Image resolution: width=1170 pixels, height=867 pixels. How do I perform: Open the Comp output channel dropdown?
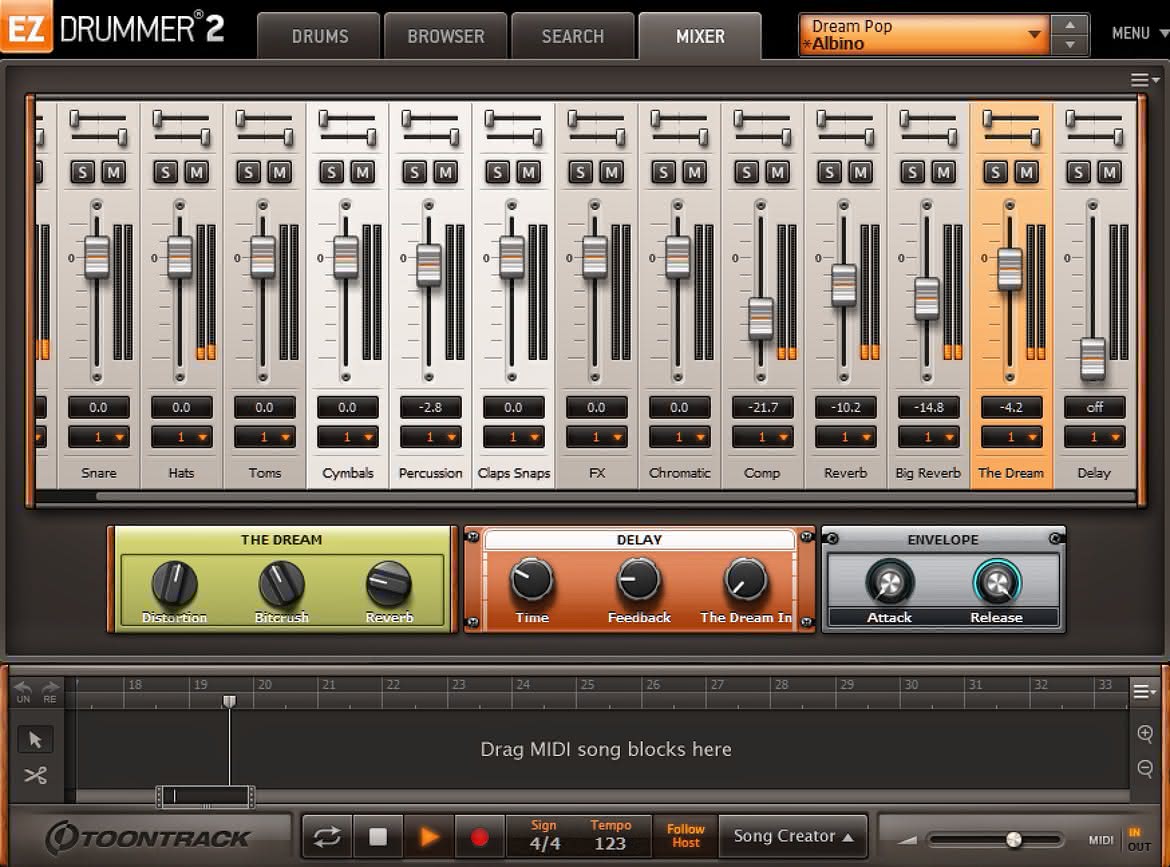pyautogui.click(x=762, y=437)
